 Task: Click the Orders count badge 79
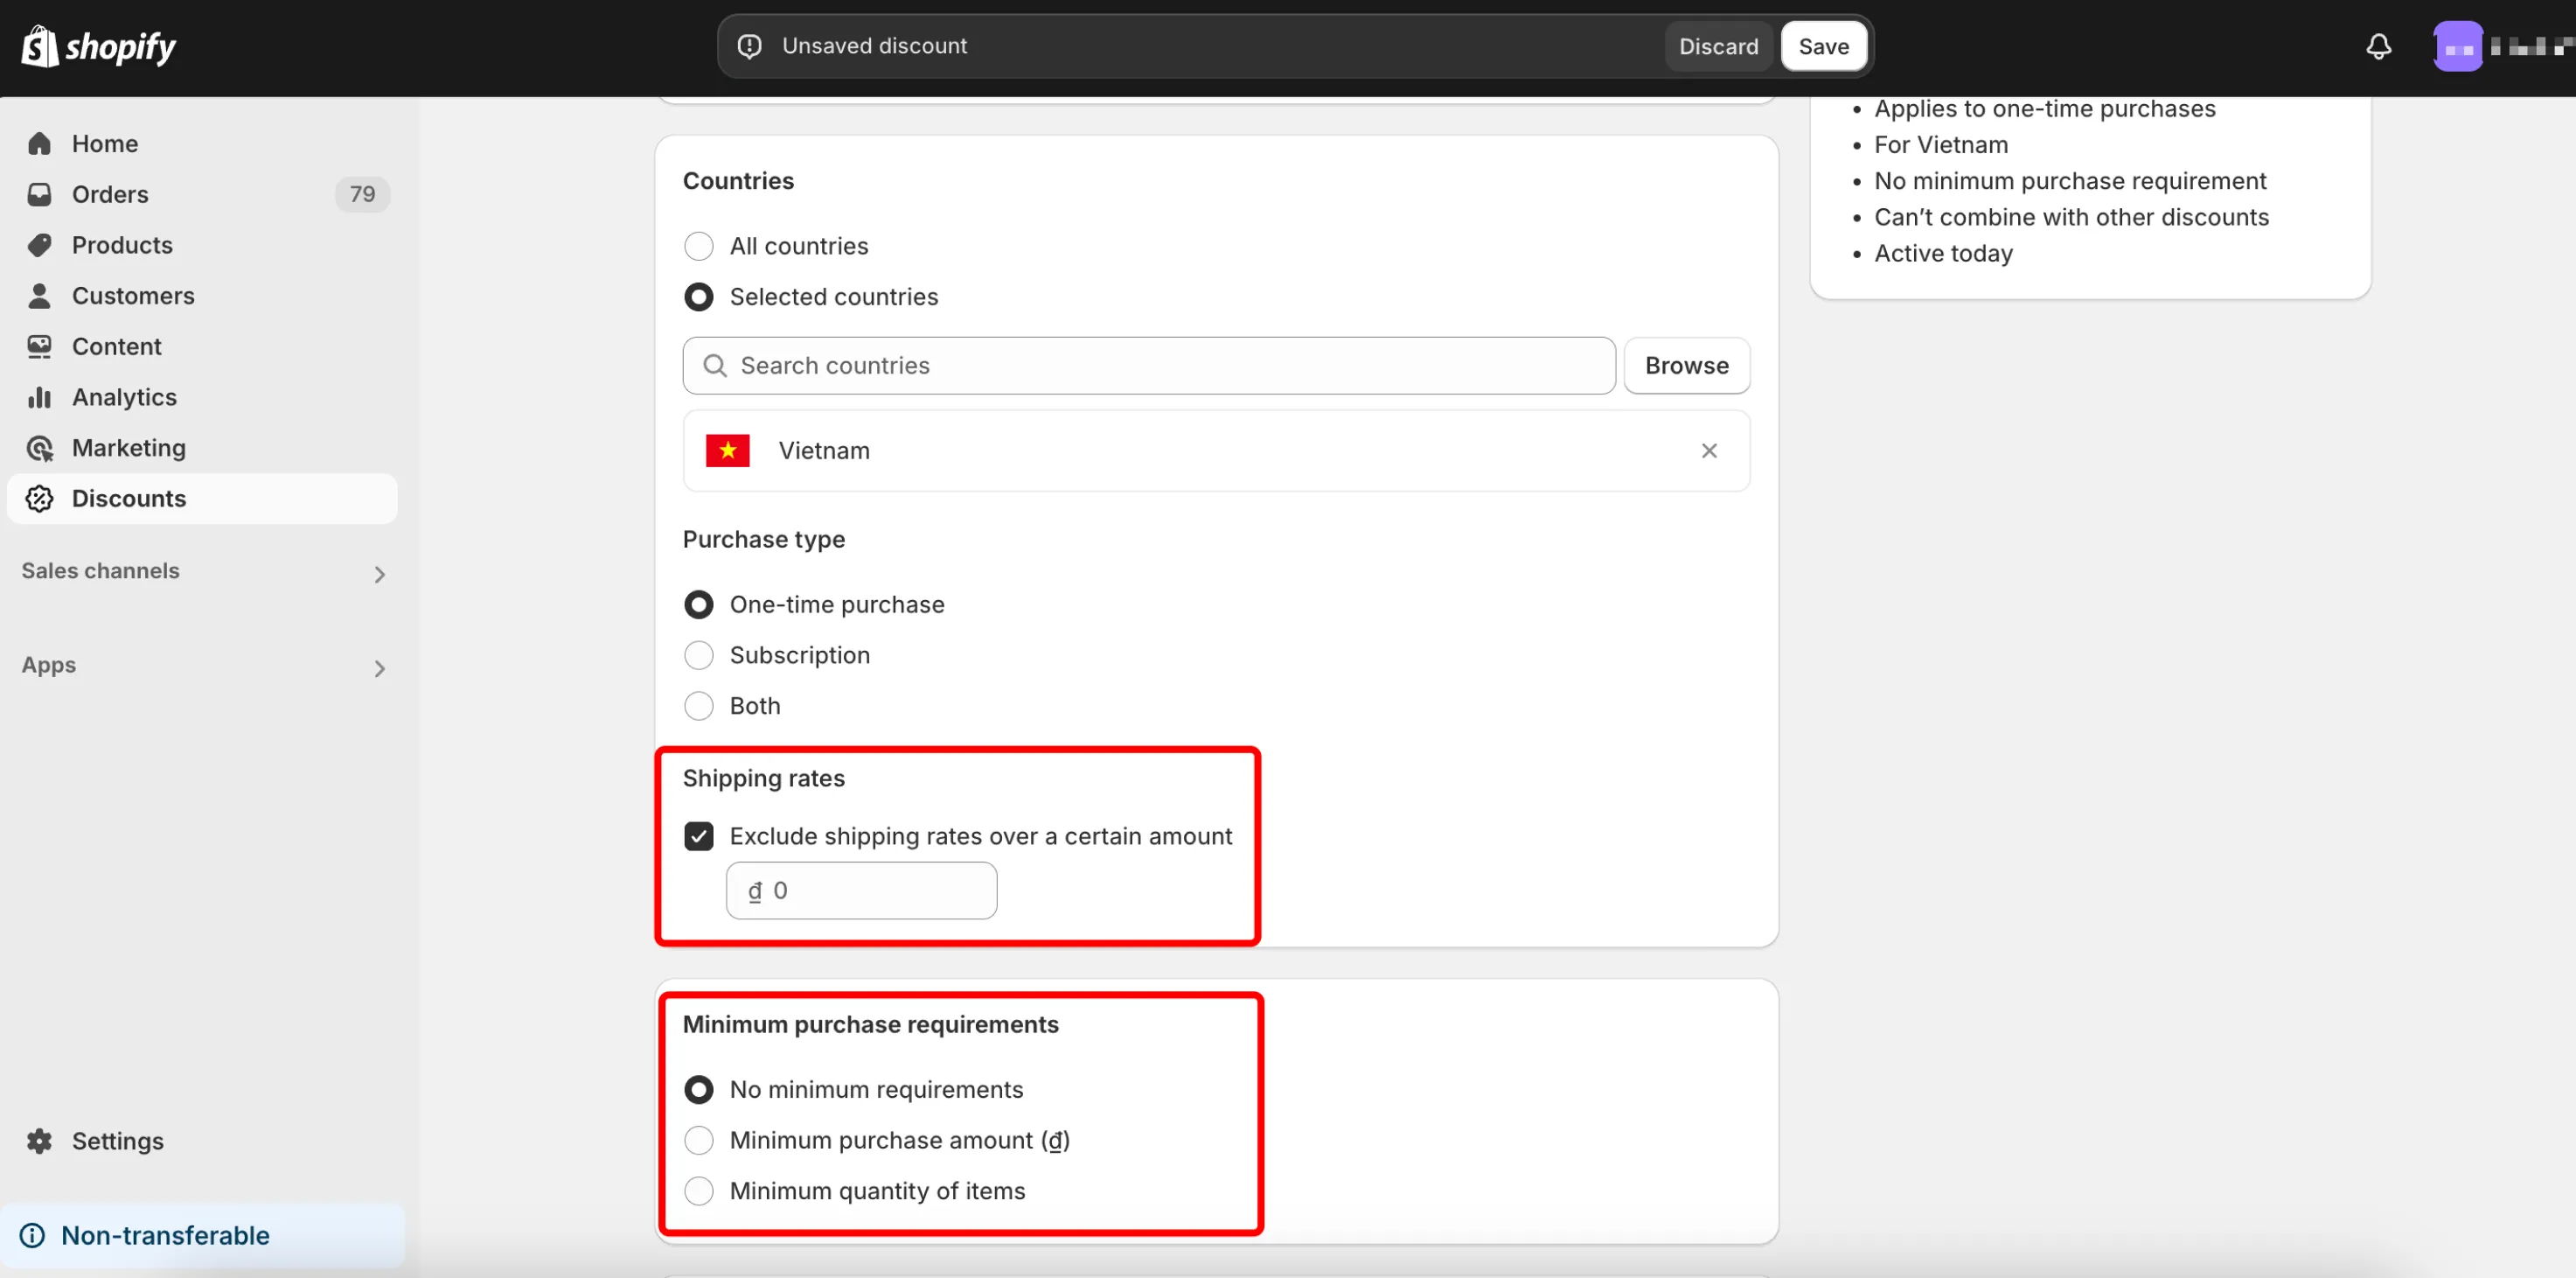362,194
